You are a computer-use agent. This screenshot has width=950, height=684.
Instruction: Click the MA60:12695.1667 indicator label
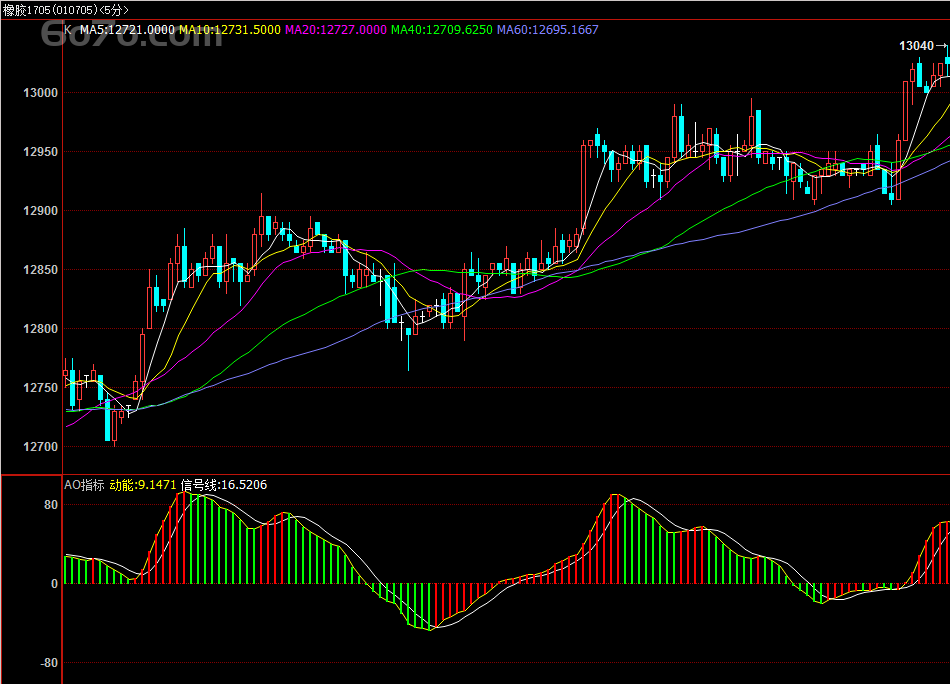point(548,30)
